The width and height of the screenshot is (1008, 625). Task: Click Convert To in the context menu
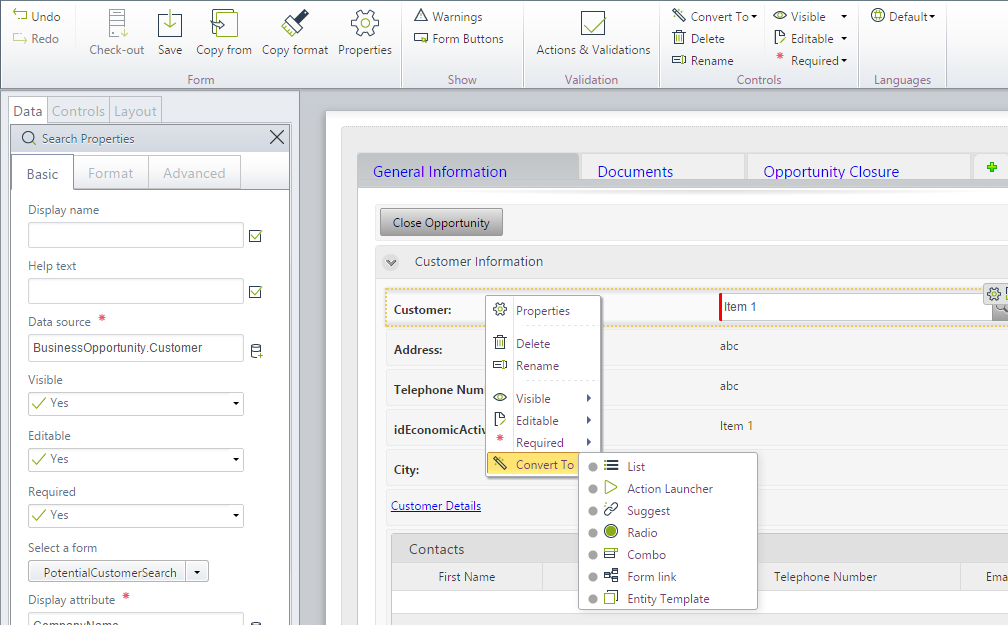(x=534, y=464)
